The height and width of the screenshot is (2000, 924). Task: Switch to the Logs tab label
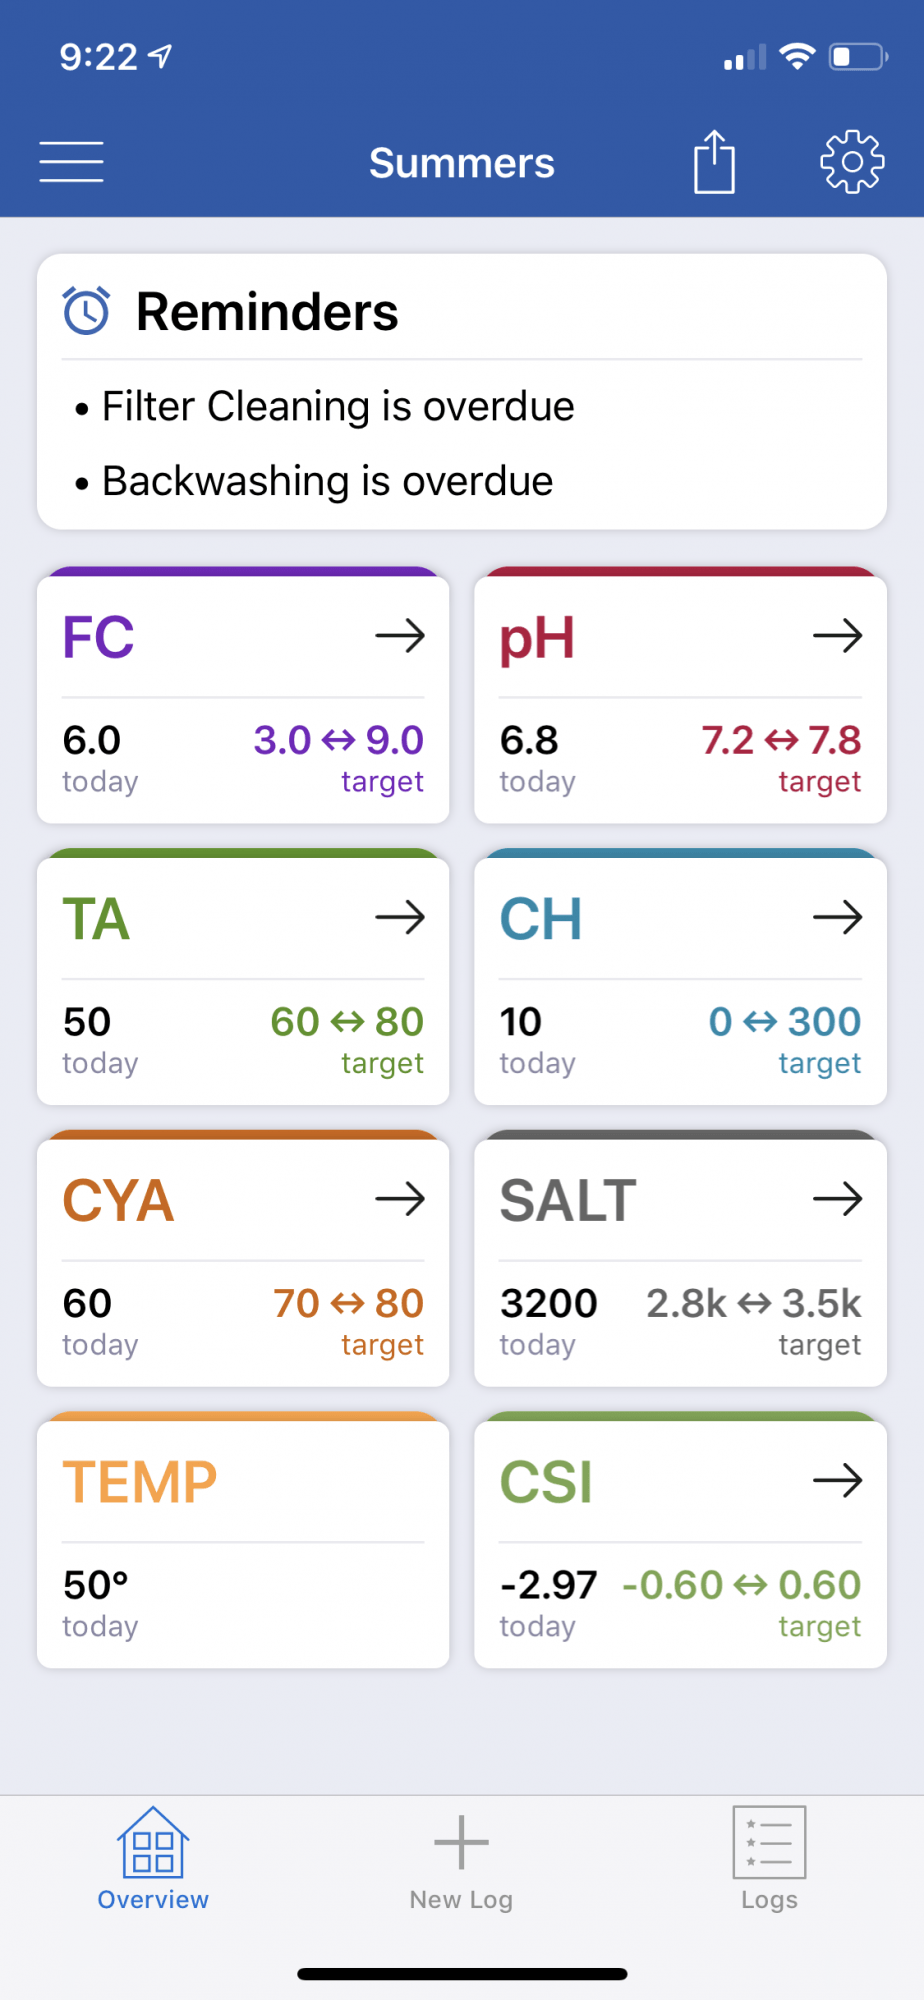pyautogui.click(x=769, y=1900)
